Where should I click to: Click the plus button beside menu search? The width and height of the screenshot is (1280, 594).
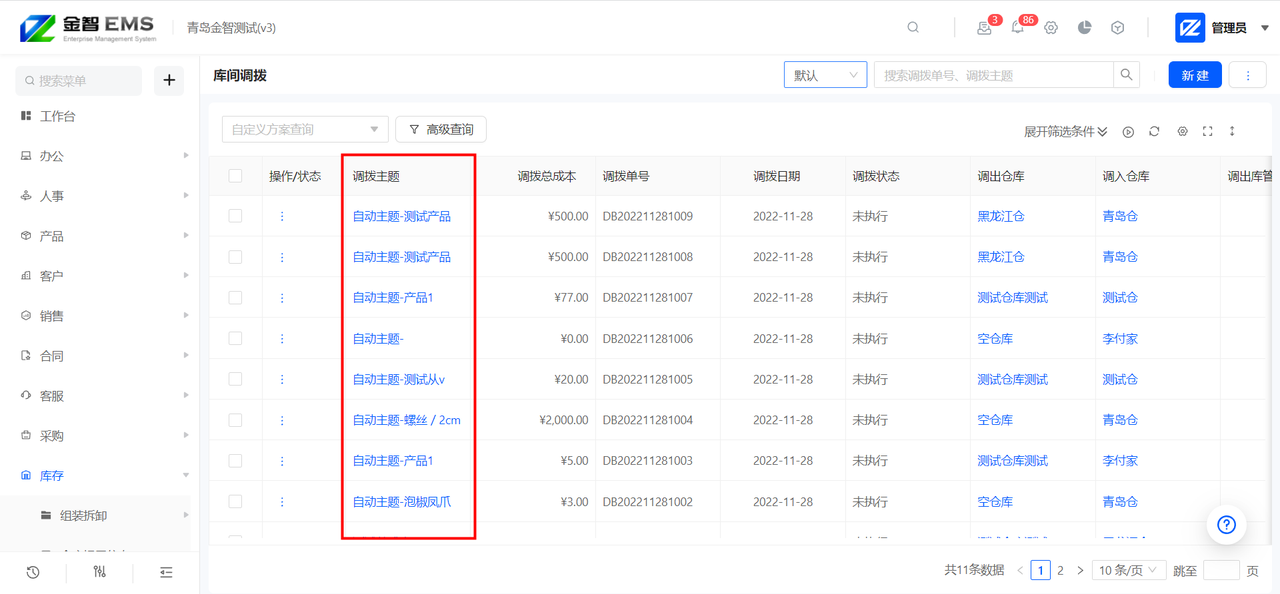pos(169,80)
